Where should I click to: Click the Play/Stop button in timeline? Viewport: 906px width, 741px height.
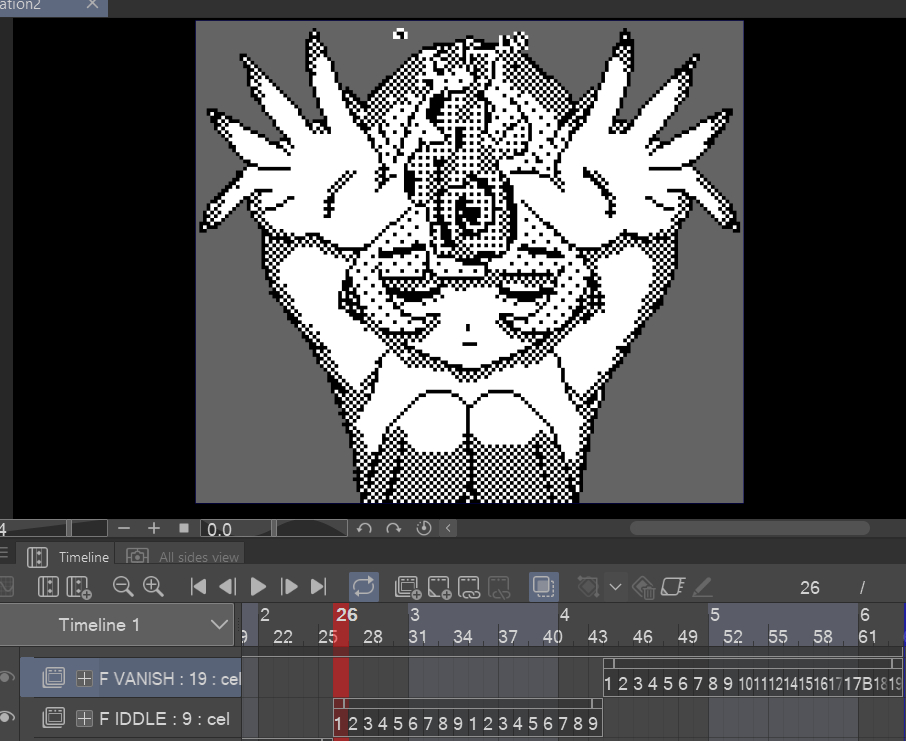coord(258,587)
